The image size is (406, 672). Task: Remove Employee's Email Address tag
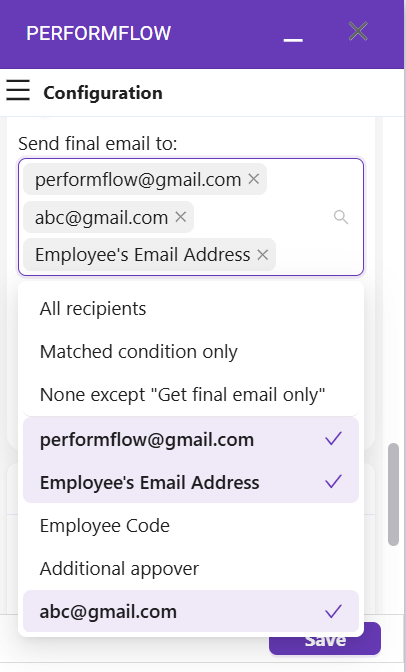click(262, 255)
